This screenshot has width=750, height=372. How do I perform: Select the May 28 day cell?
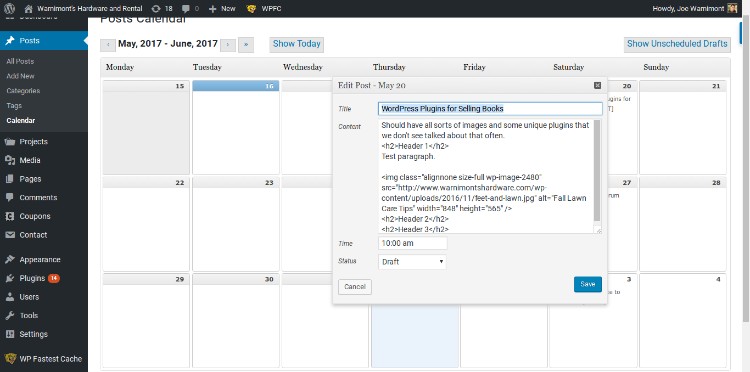point(683,224)
